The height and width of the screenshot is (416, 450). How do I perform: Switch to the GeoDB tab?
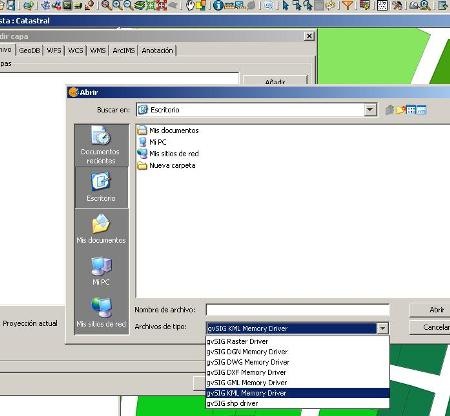30,50
